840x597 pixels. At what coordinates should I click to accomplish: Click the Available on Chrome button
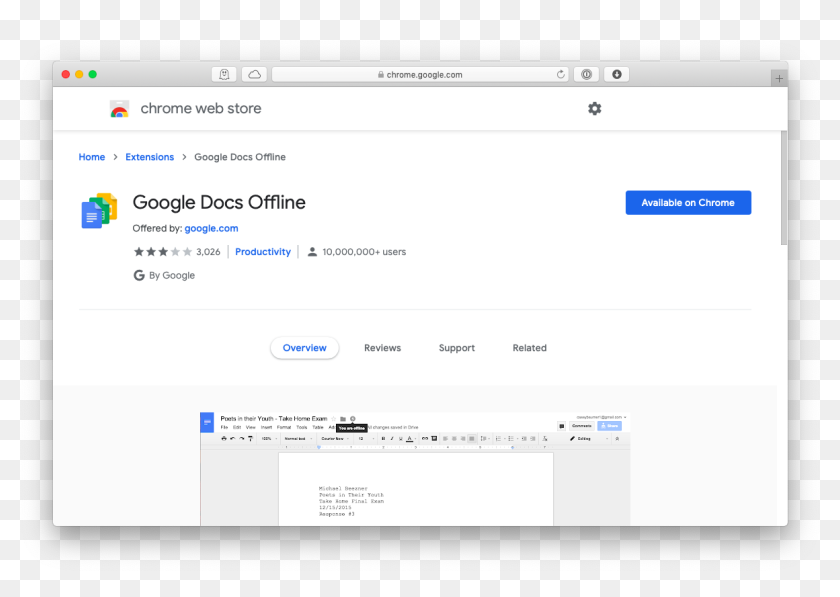tap(688, 203)
